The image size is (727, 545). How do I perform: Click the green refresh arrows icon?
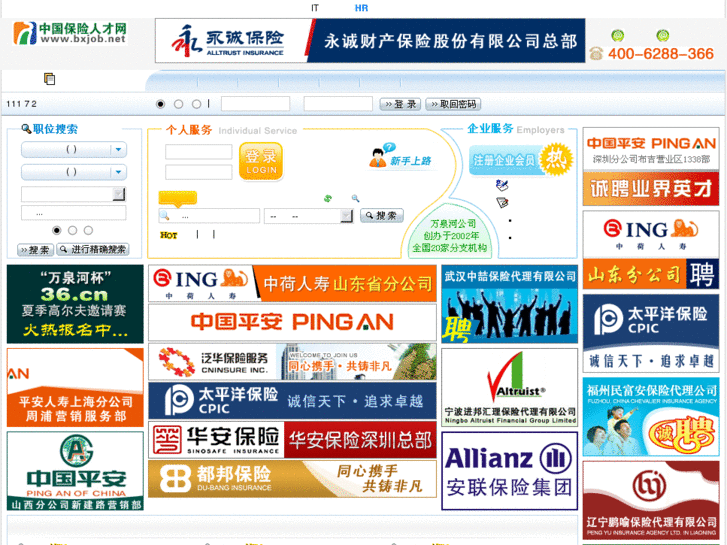(328, 199)
